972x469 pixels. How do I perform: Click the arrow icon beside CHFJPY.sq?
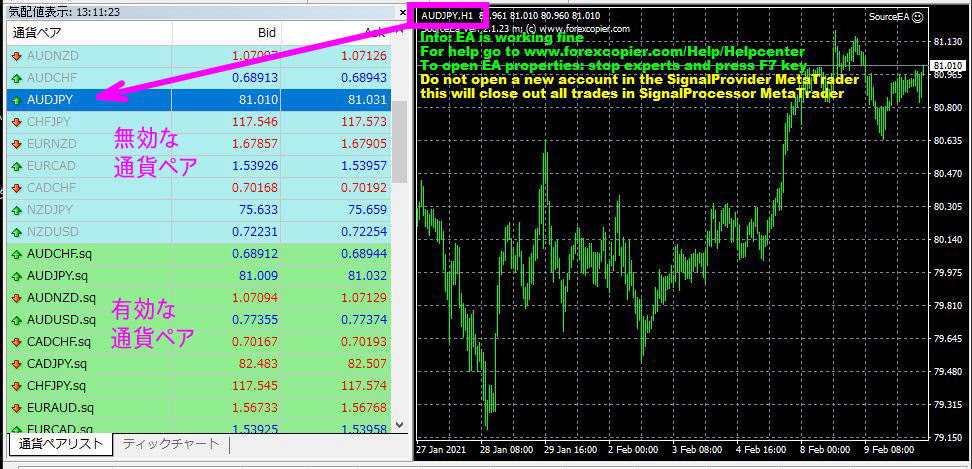click(x=17, y=385)
